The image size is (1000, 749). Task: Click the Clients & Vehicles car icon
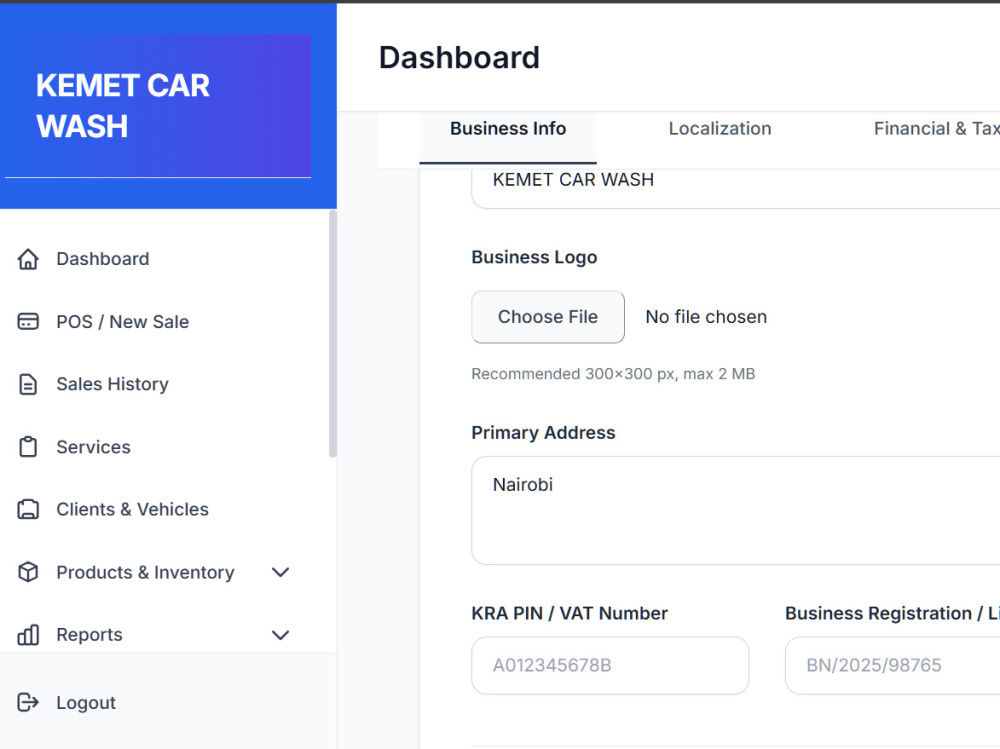[28, 509]
